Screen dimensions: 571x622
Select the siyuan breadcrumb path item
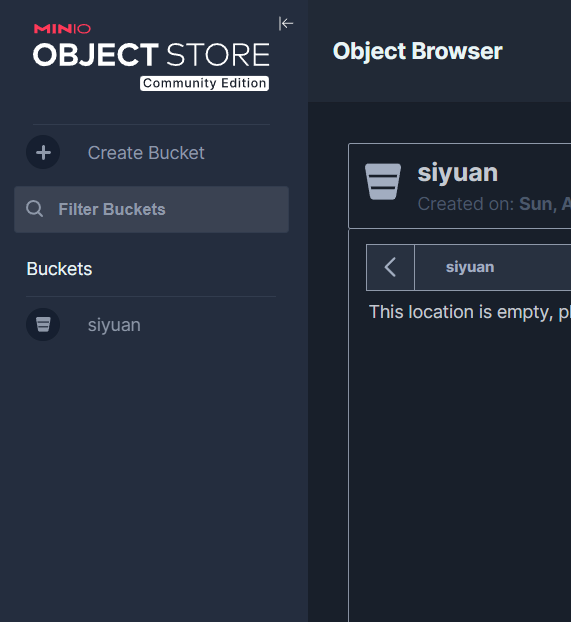pyautogui.click(x=470, y=267)
